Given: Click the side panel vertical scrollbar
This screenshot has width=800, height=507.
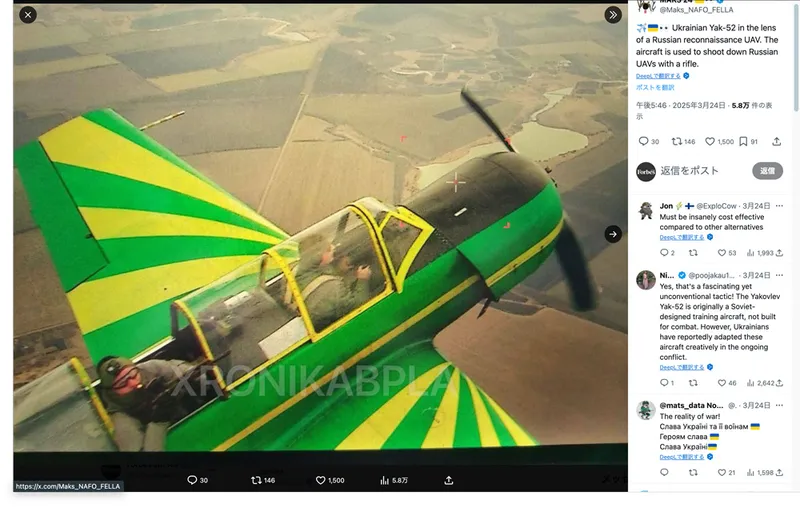Looking at the screenshot, I should 796,56.
